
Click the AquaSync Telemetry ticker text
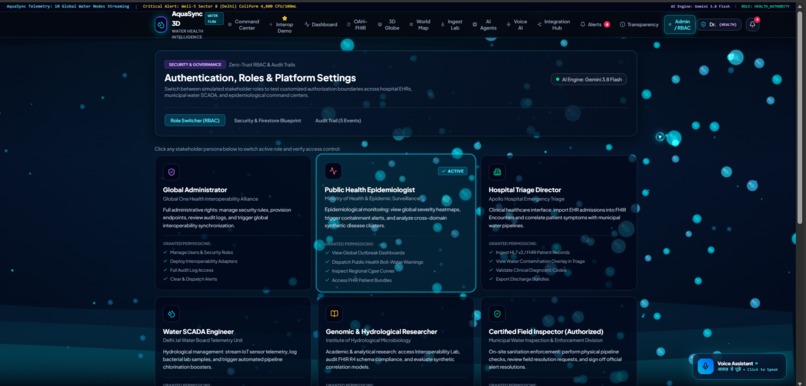point(68,7)
